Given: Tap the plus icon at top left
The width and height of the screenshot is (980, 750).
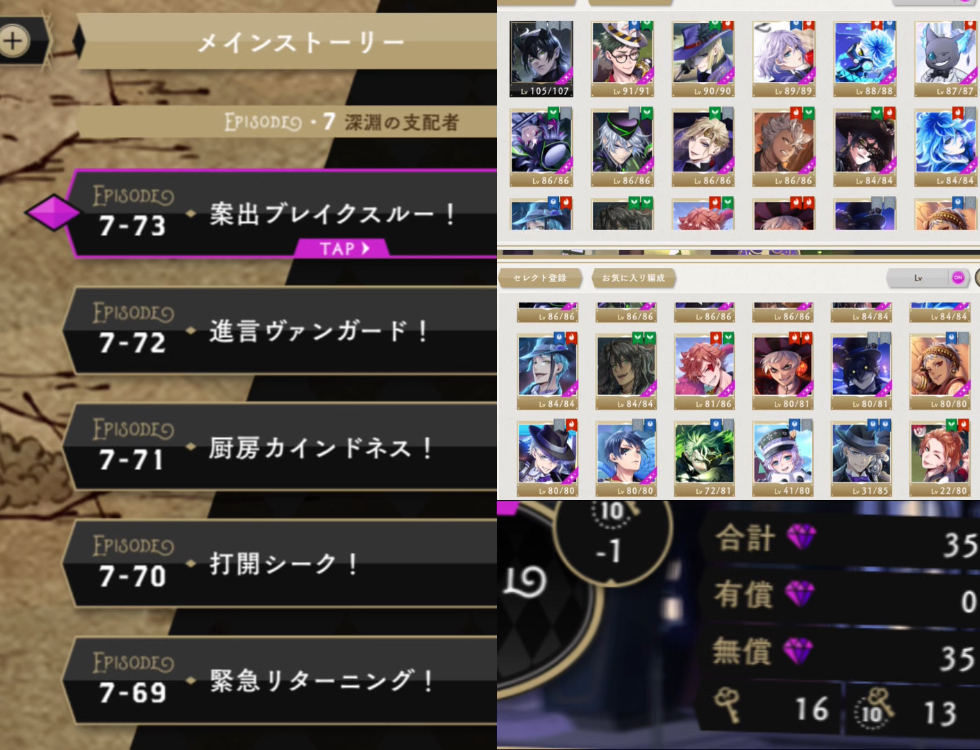Looking at the screenshot, I should 14,41.
